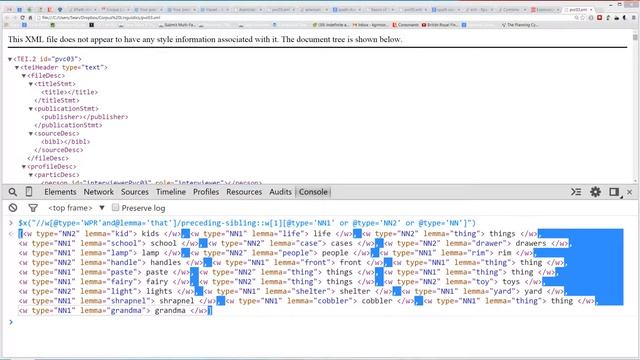This screenshot has width=640, height=360.
Task: Click the </titleStmt> closing tag
Action: point(57,100)
